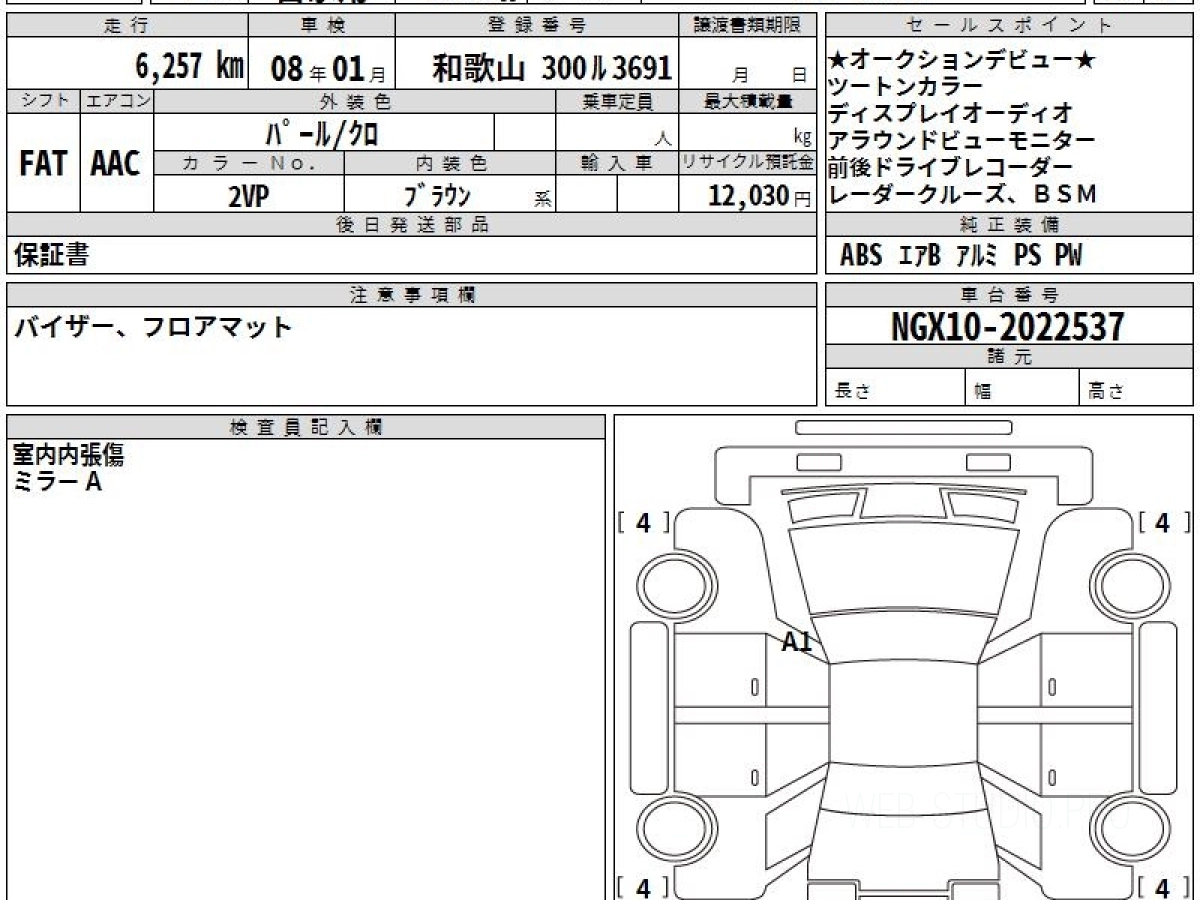This screenshot has width=1200, height=900.
Task: Click the 車台番号 header
Action: [x=1009, y=295]
